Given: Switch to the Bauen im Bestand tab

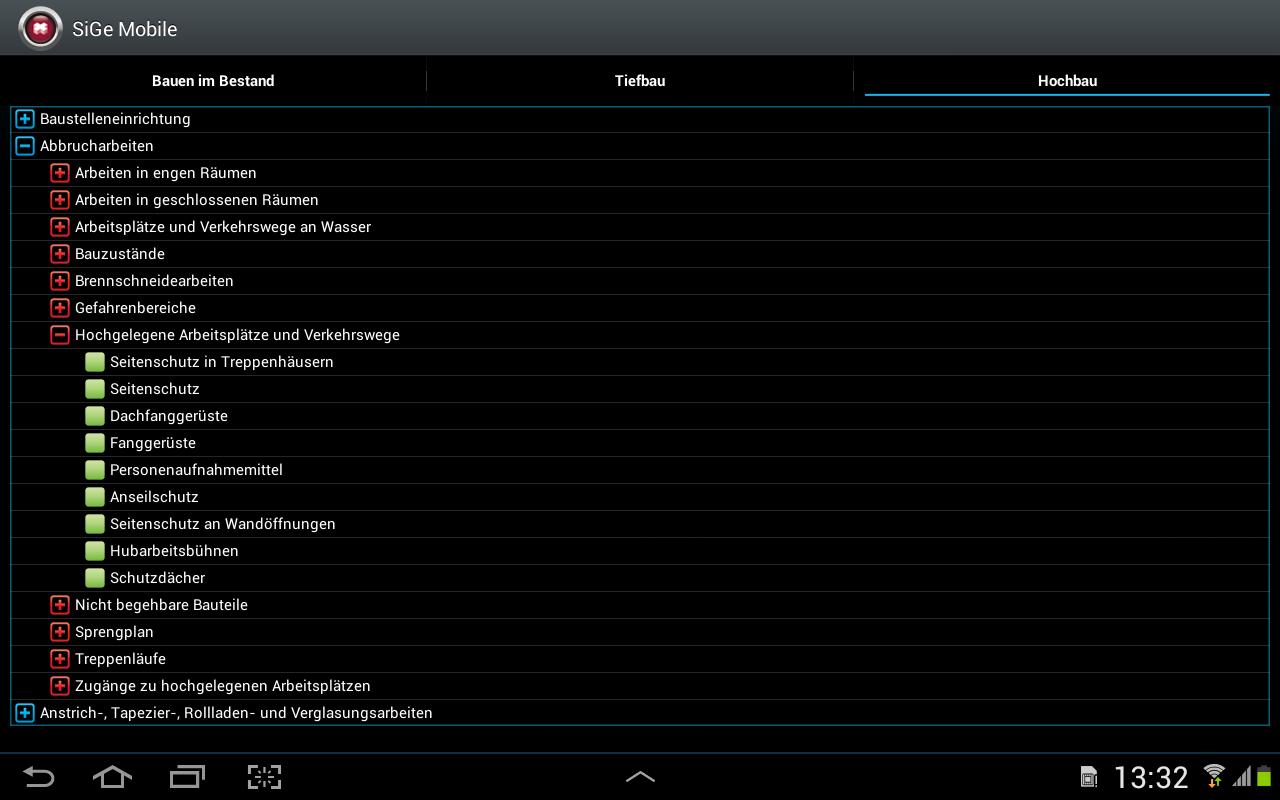Looking at the screenshot, I should [213, 81].
